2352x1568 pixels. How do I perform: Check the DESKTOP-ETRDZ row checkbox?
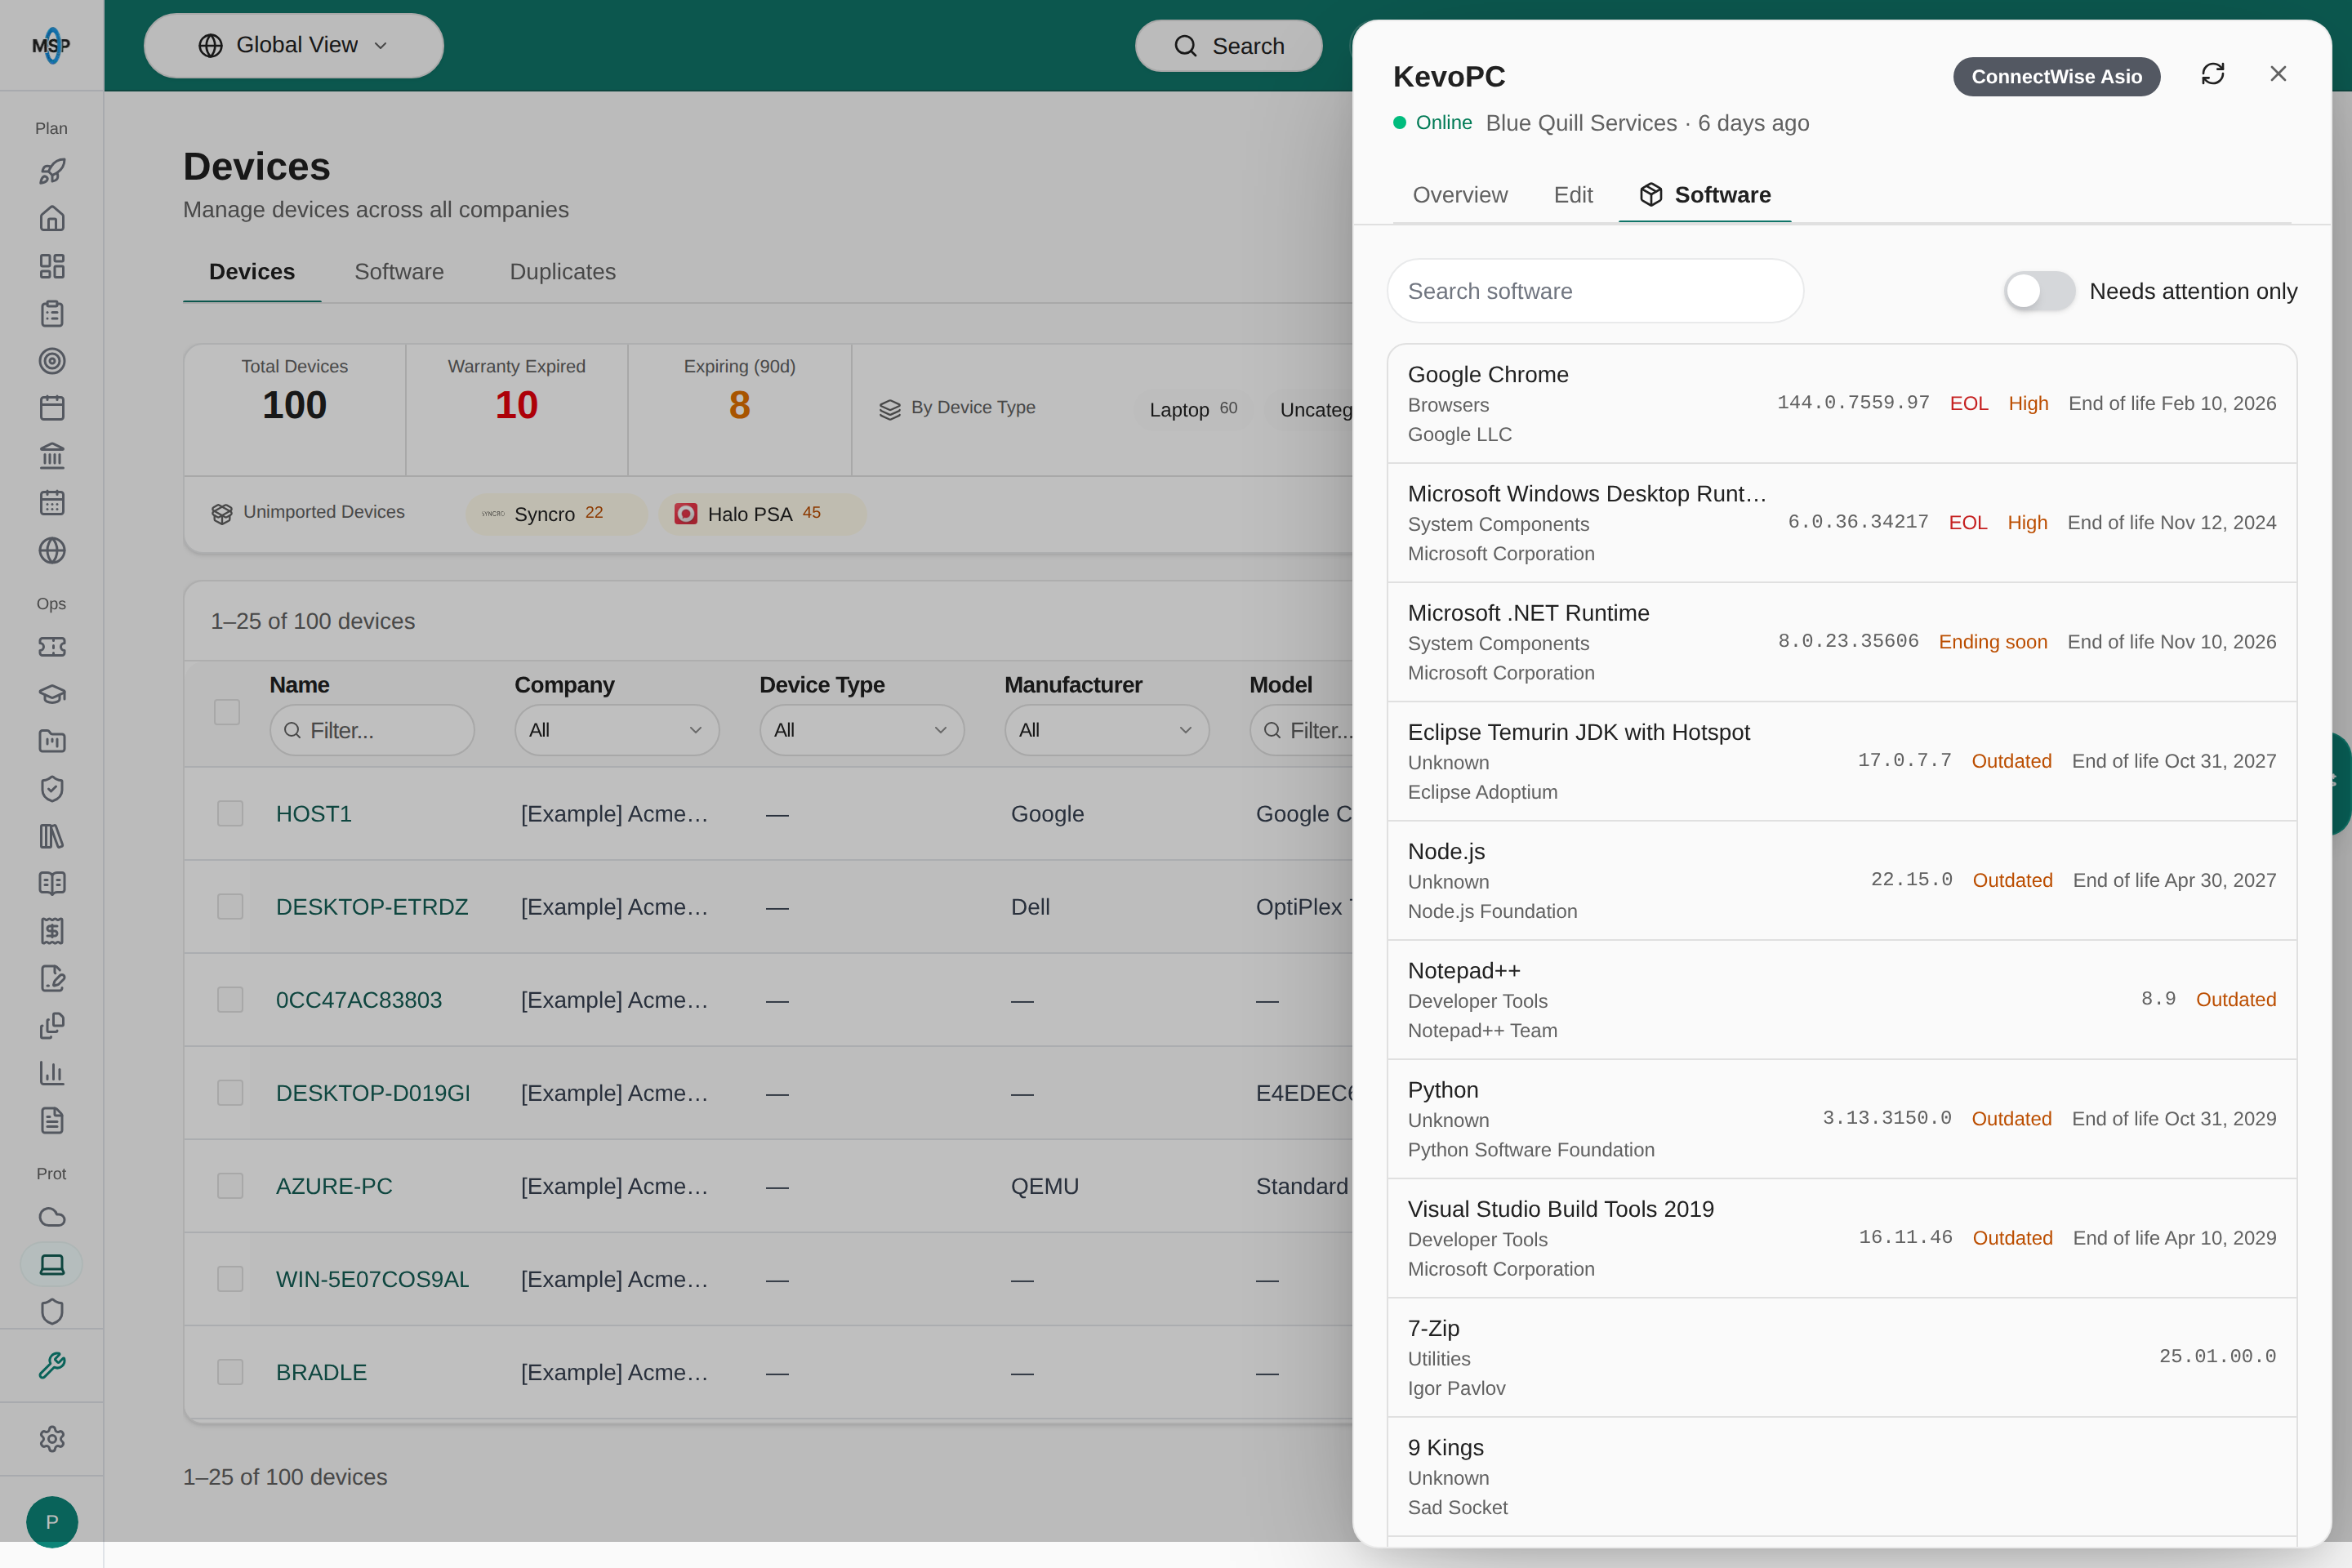tap(230, 906)
